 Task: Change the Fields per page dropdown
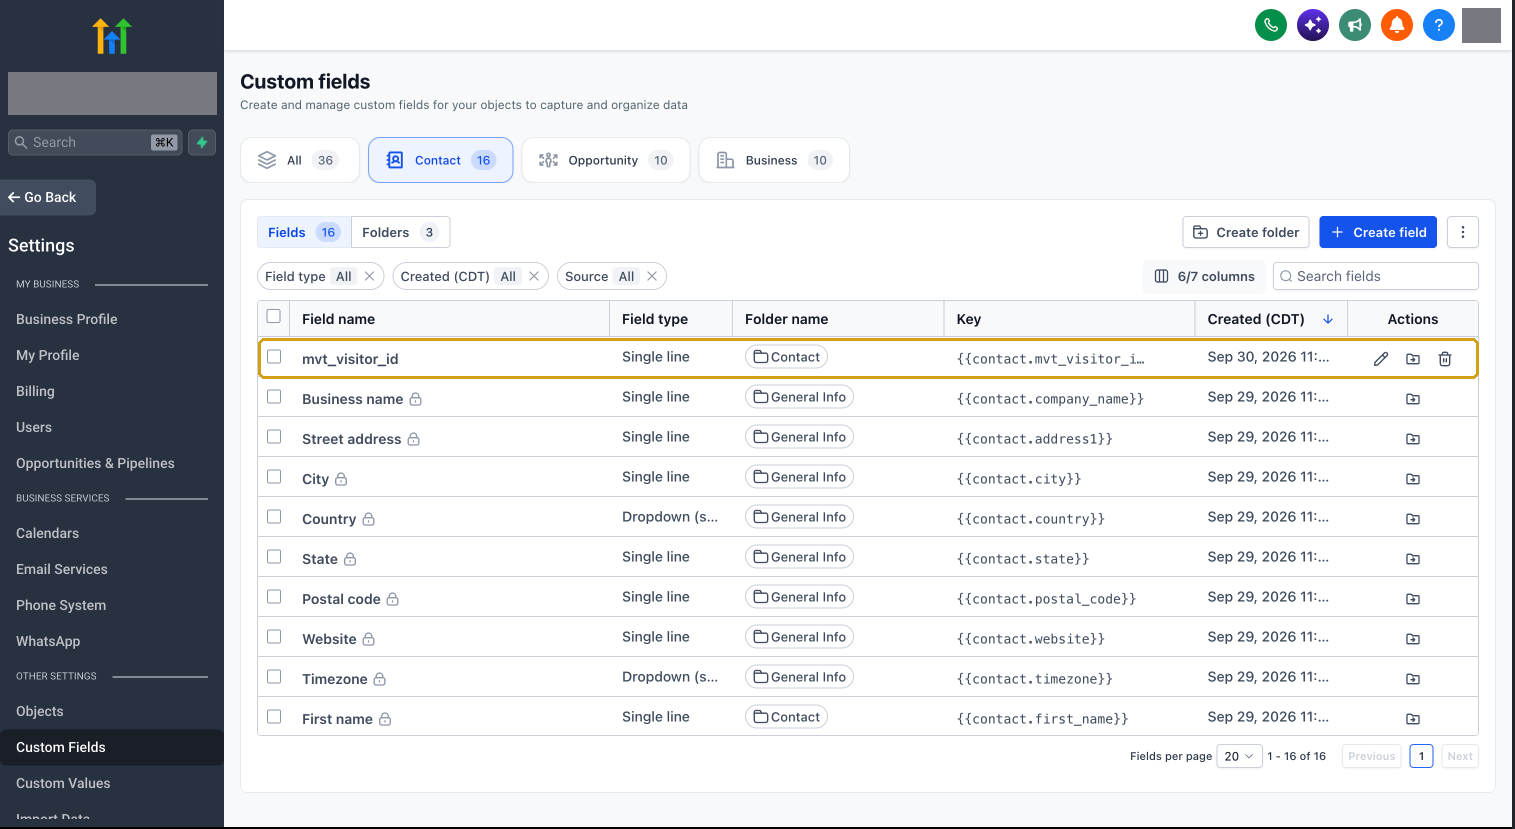coord(1239,756)
